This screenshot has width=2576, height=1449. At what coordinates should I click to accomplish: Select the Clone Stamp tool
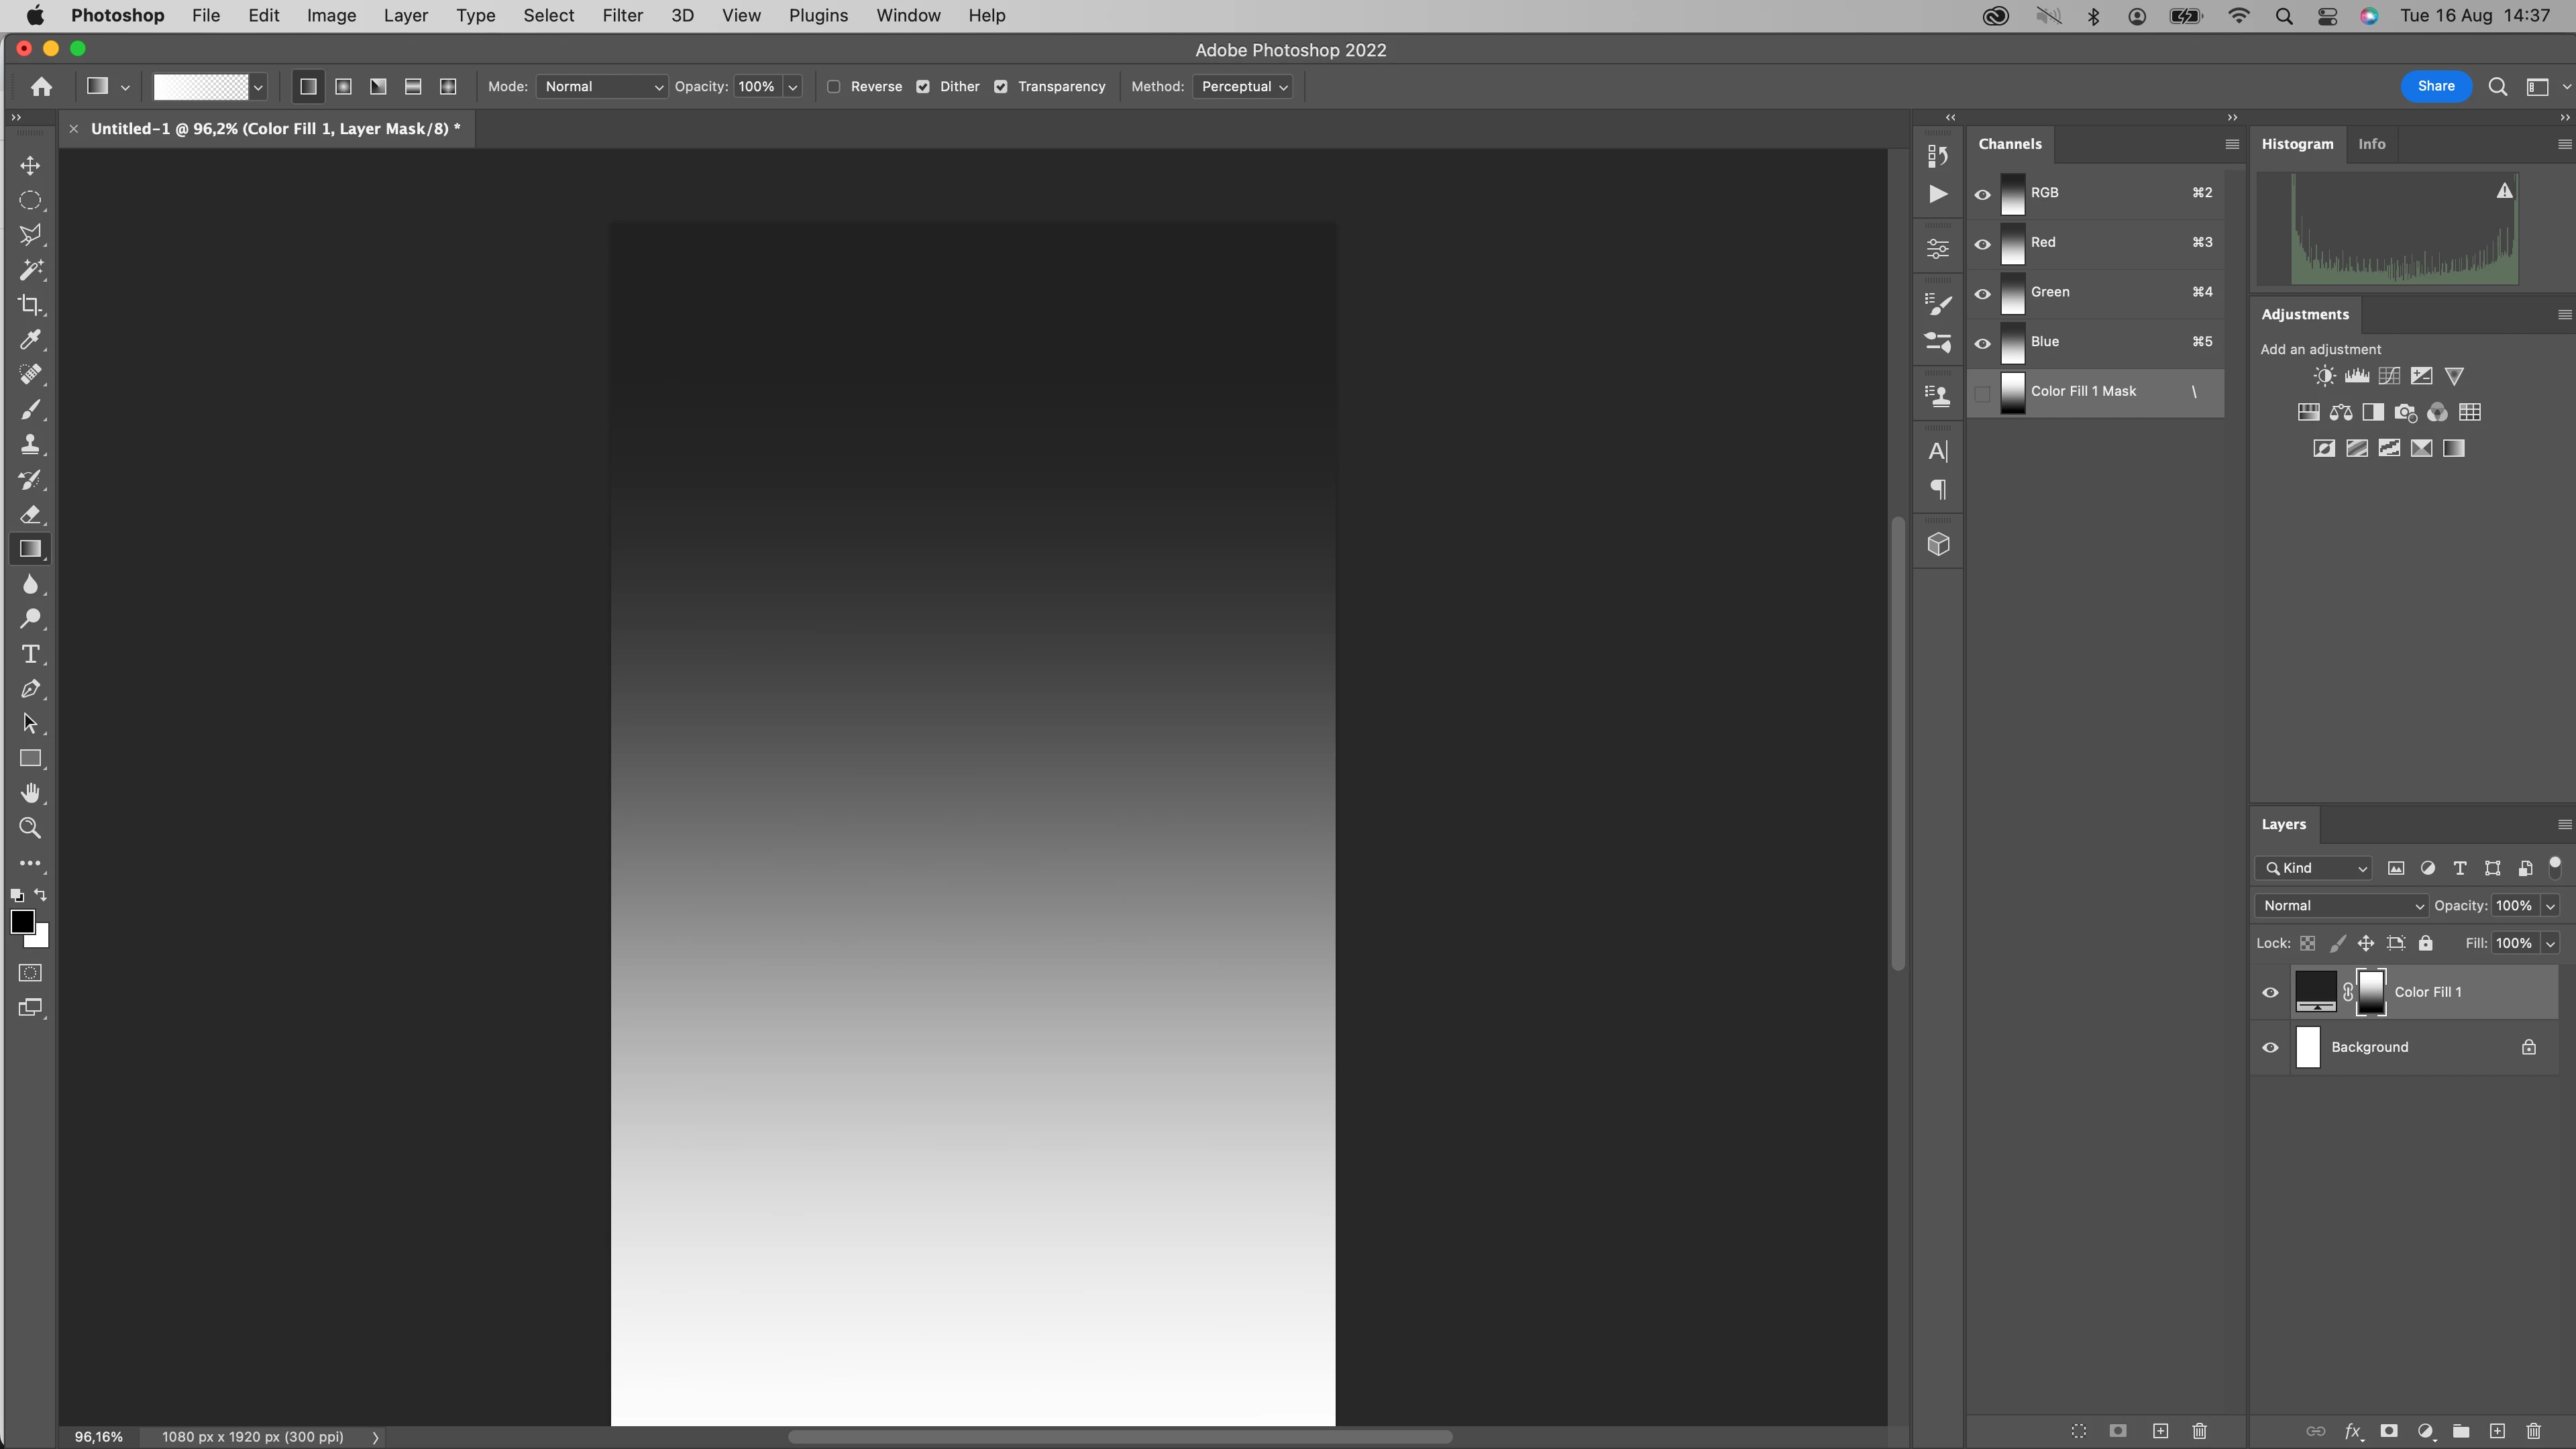coord(30,444)
